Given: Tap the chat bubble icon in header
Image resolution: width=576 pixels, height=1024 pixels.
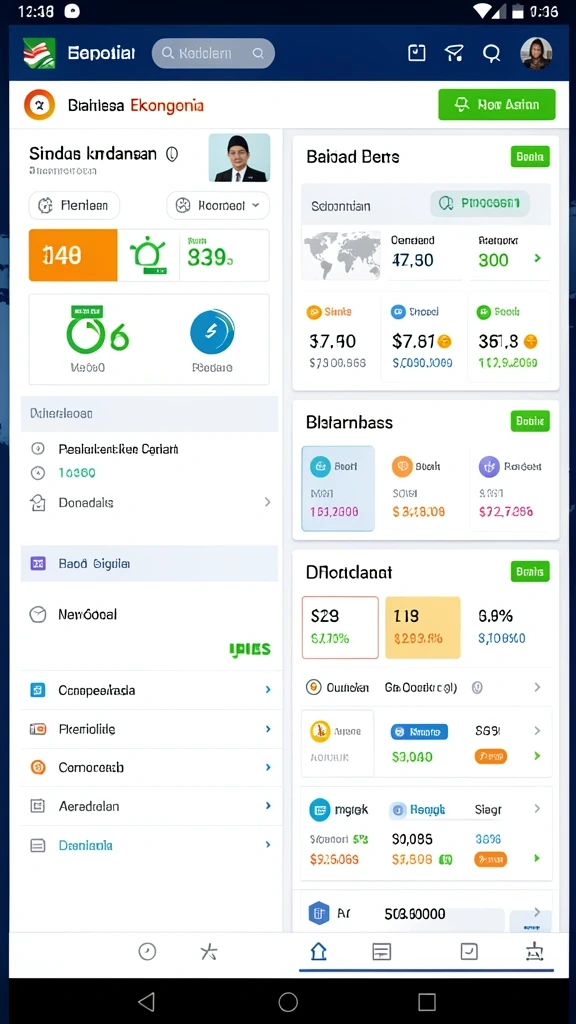Looking at the screenshot, I should click(x=491, y=54).
